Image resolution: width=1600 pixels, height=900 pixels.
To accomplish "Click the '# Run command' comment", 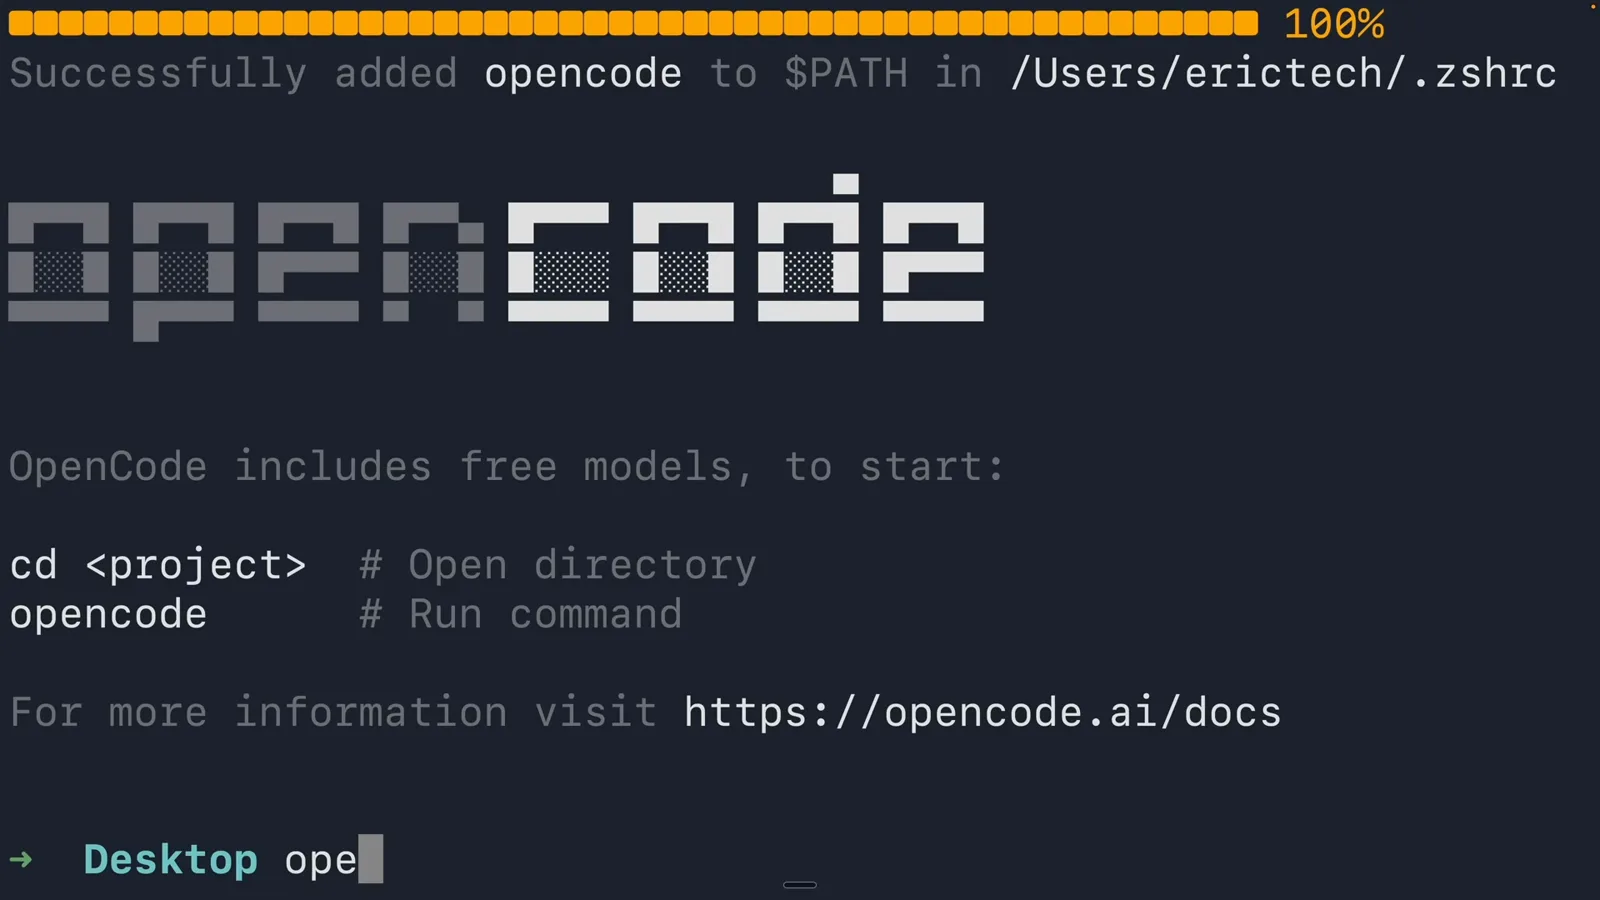I will [520, 615].
